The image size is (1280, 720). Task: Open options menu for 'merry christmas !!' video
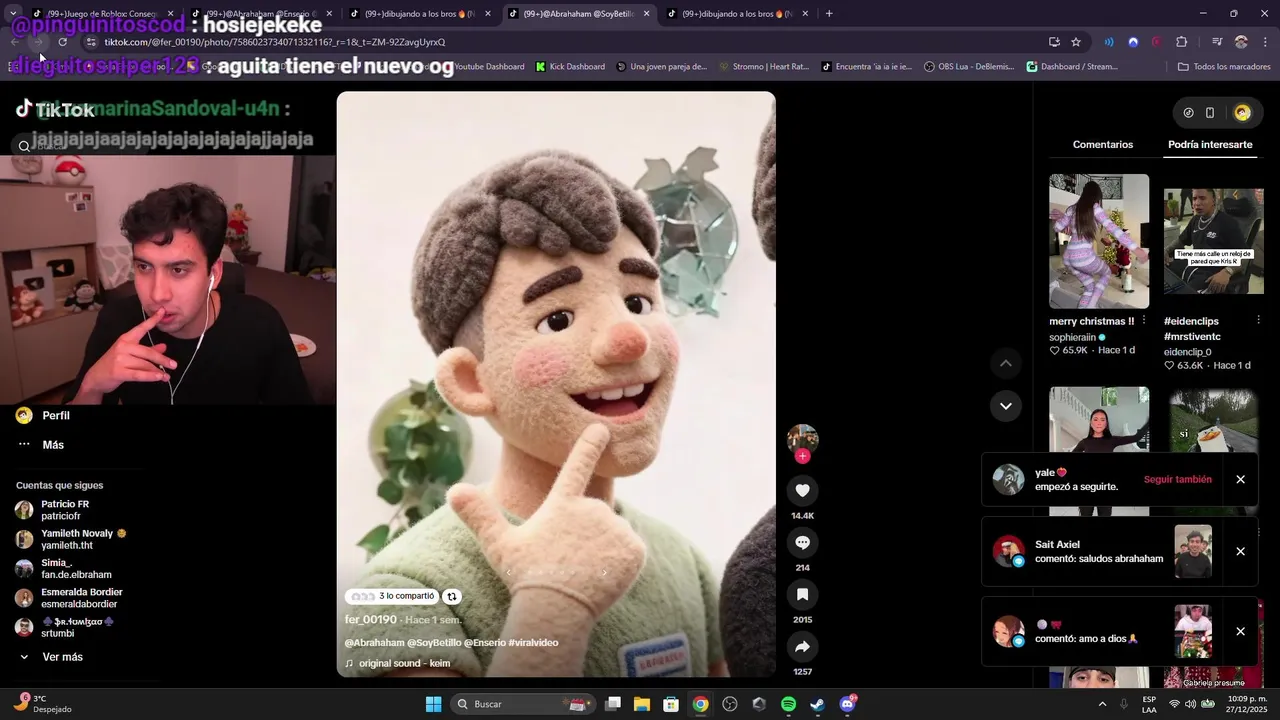(1144, 321)
